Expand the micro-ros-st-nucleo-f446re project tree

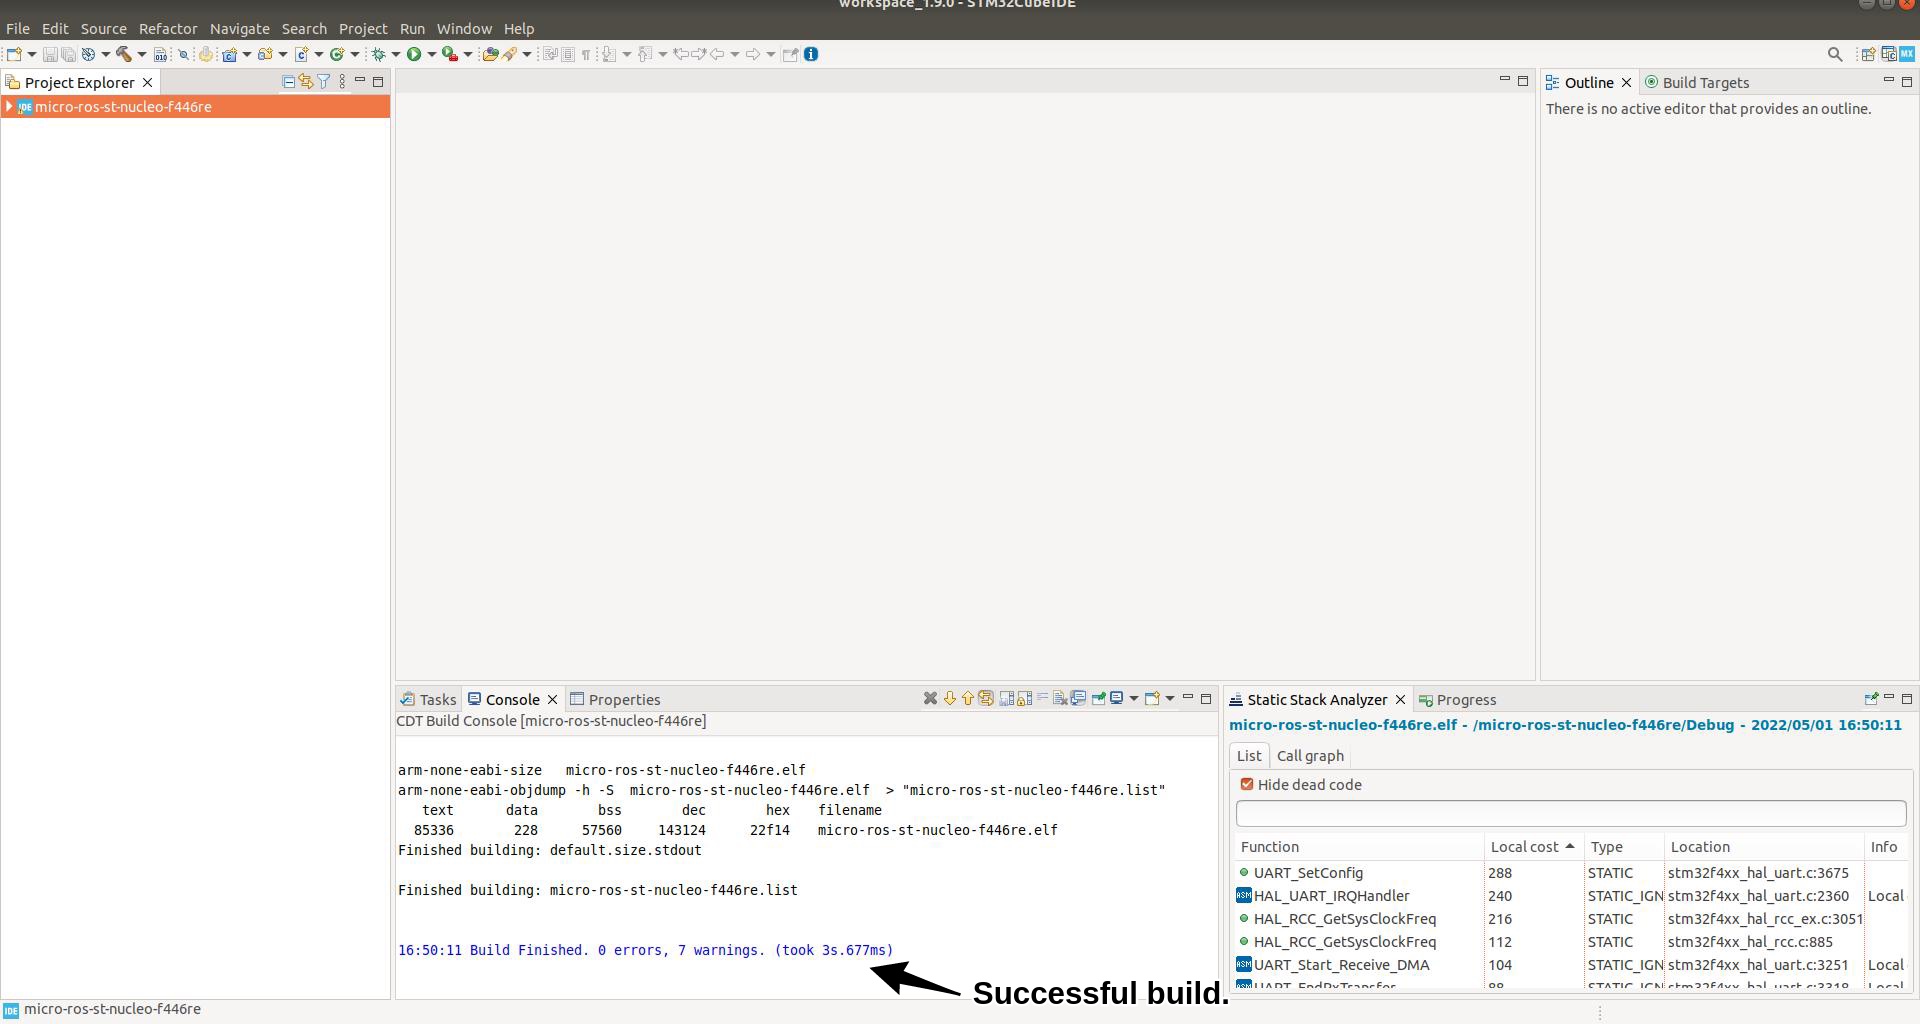9,107
